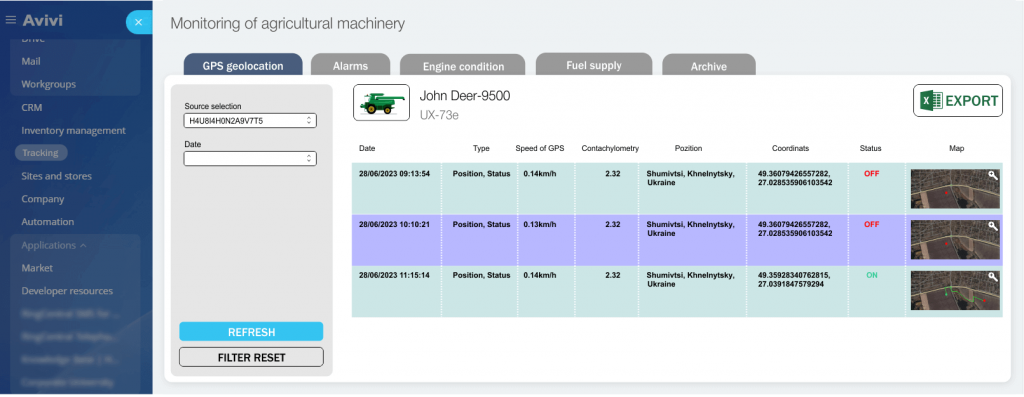Click the Map column header

[x=956, y=149]
